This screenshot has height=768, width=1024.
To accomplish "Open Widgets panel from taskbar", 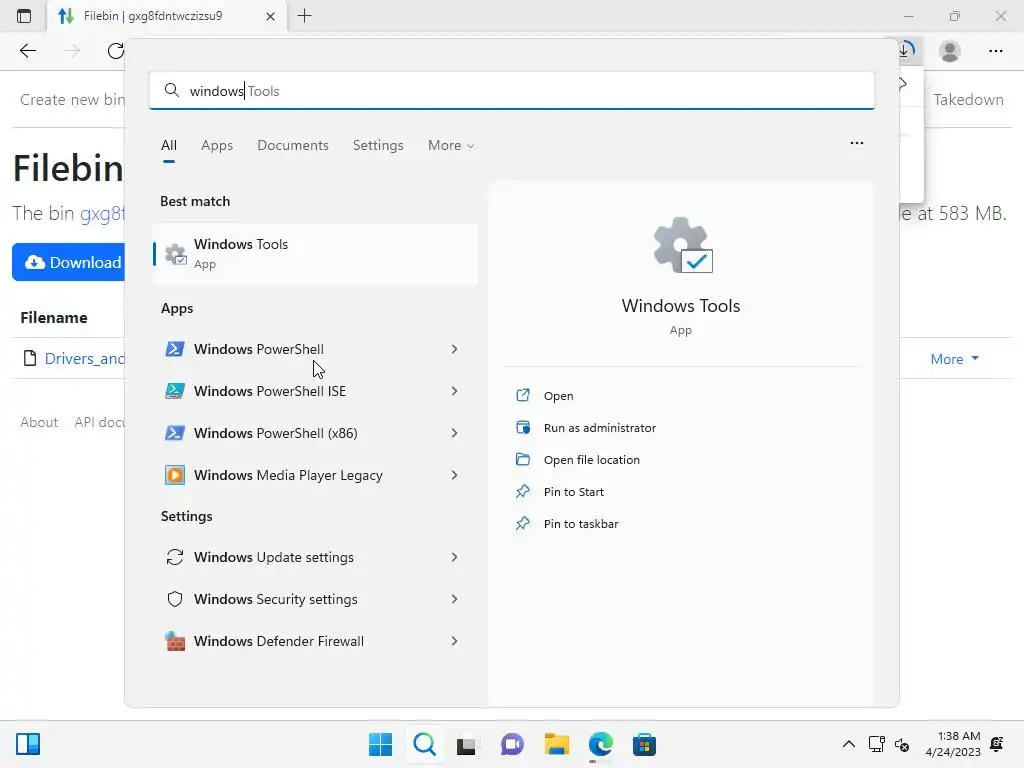I will coord(28,744).
